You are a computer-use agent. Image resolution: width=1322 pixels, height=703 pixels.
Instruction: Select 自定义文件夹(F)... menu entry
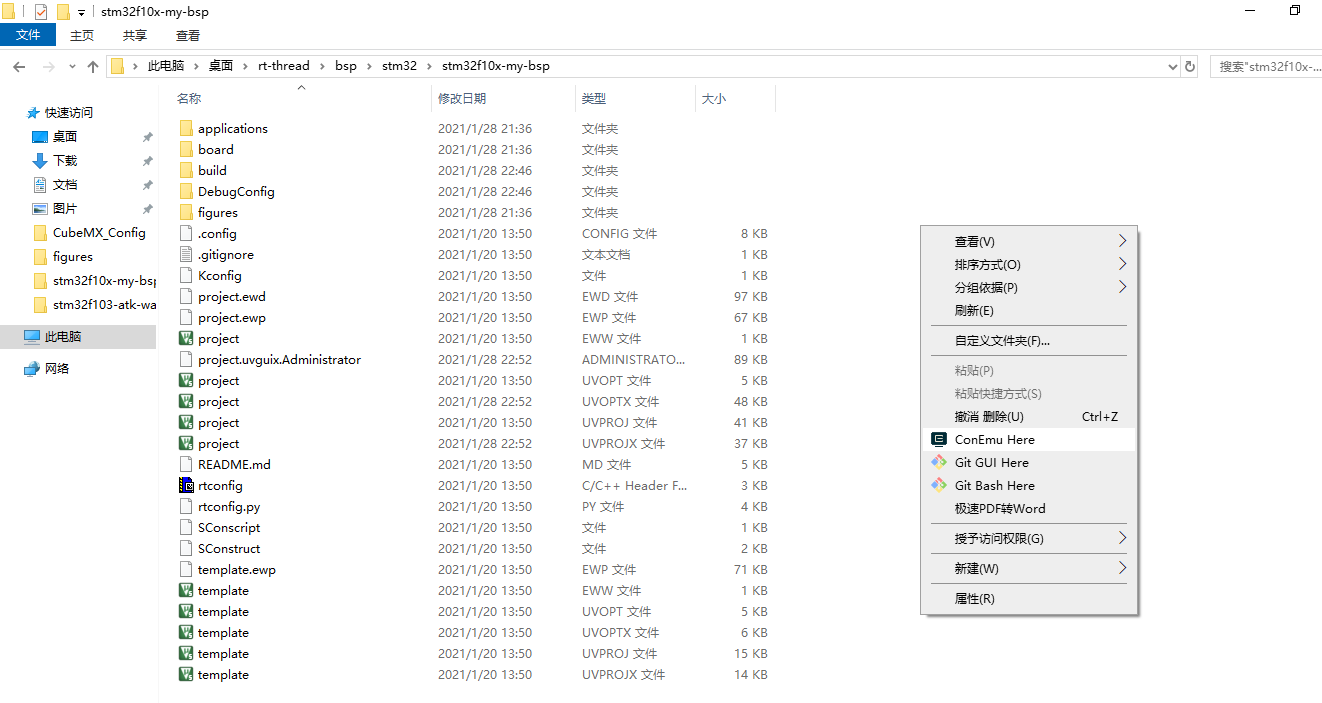(1029, 340)
